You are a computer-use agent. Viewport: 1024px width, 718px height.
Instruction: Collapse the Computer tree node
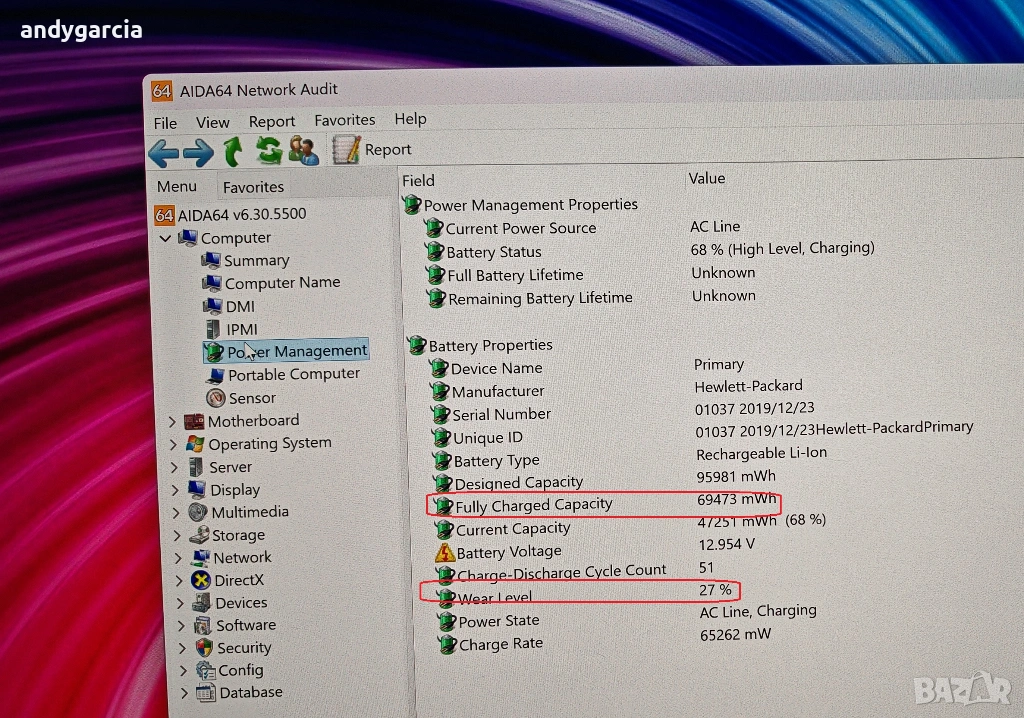(x=165, y=239)
